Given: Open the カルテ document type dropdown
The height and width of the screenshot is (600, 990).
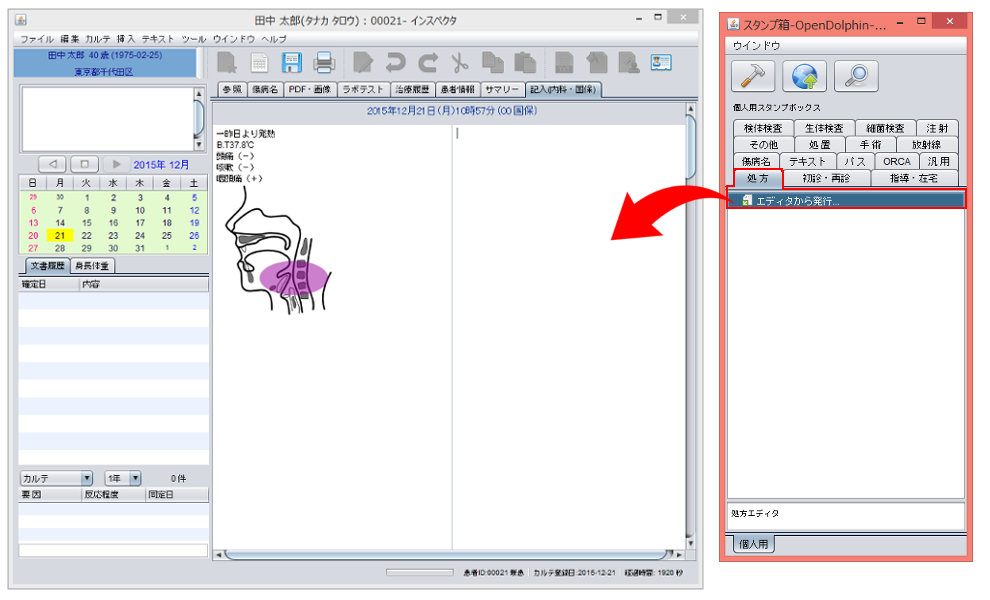Looking at the screenshot, I should tap(56, 479).
